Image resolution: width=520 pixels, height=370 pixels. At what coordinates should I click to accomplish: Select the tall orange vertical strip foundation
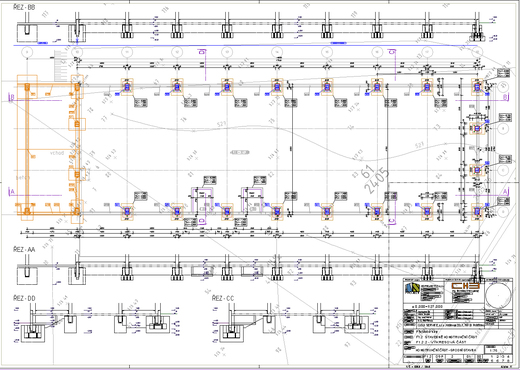coord(27,148)
